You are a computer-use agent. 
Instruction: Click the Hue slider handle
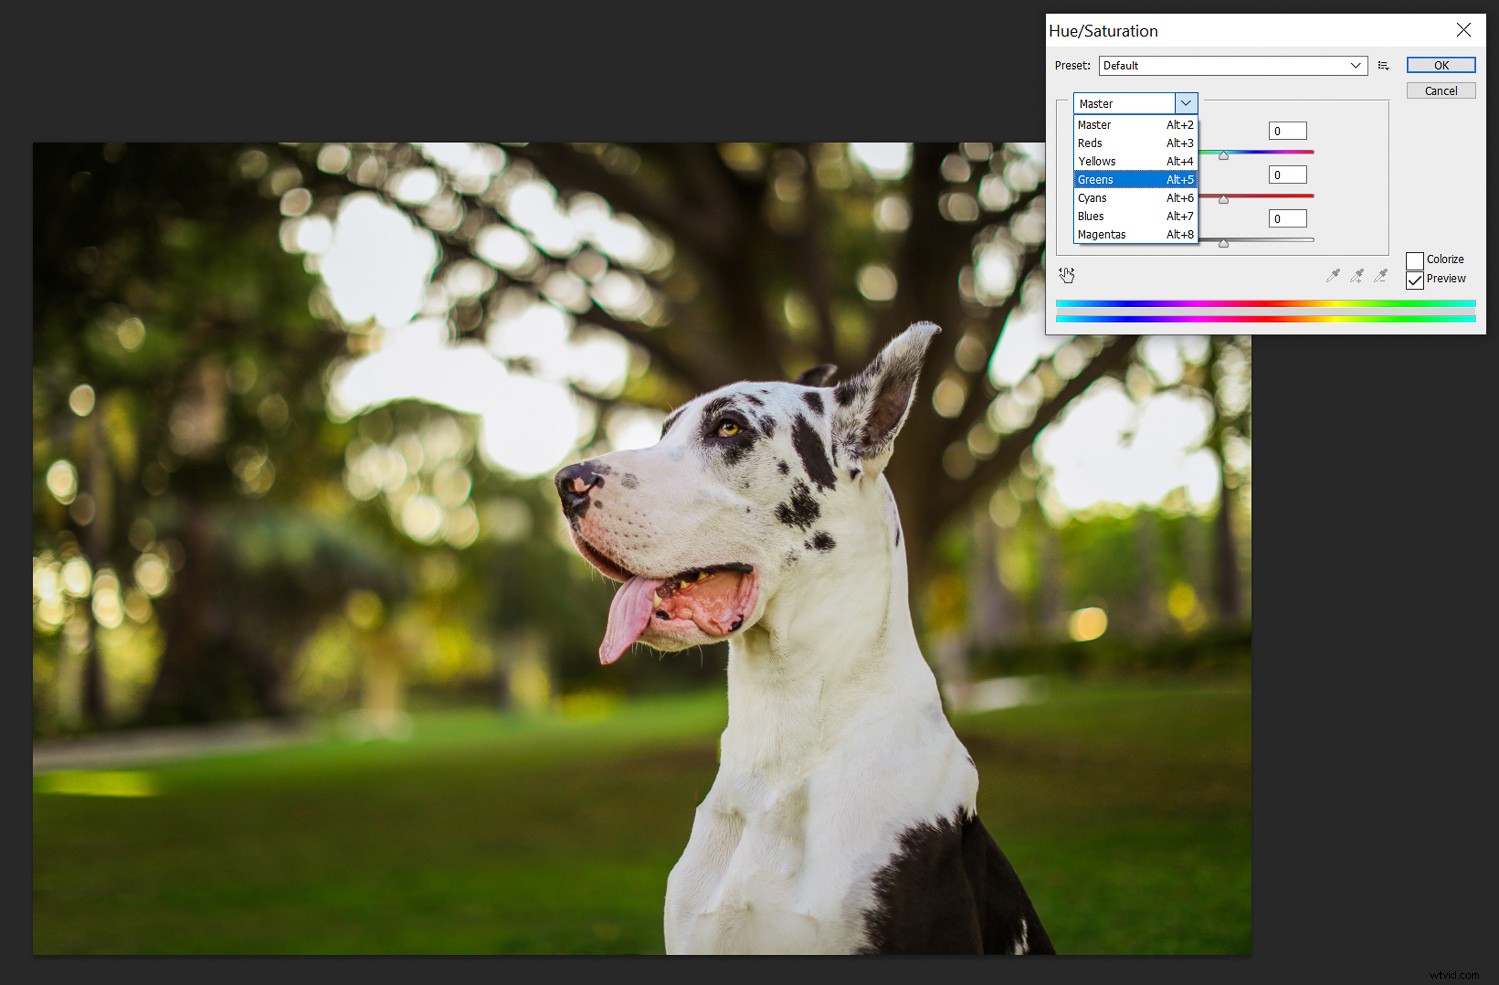(x=1224, y=154)
